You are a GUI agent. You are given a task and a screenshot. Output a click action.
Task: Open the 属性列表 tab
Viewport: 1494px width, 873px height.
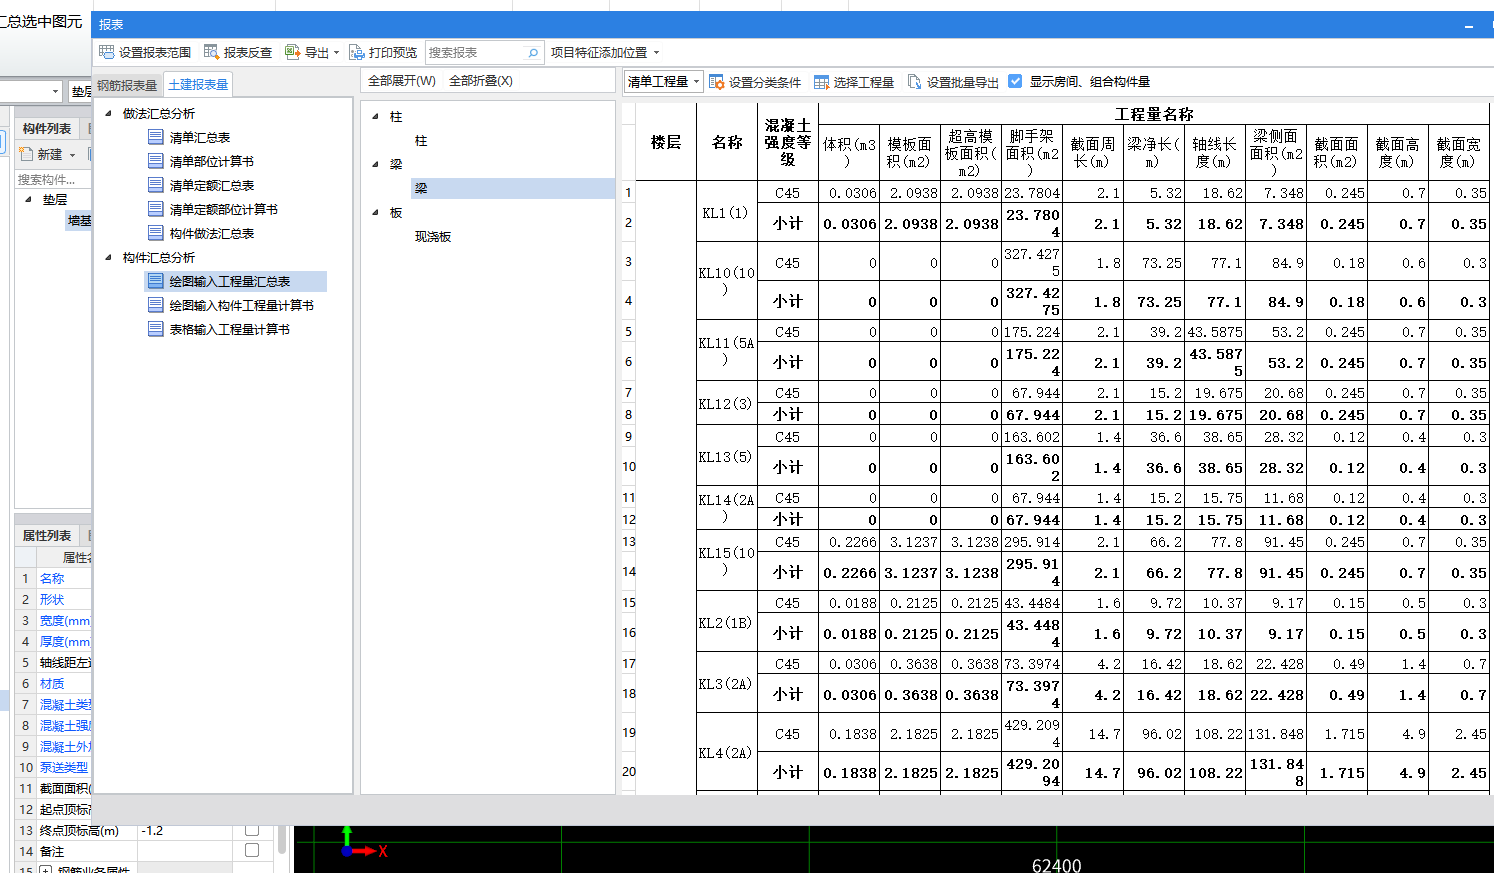(x=47, y=535)
